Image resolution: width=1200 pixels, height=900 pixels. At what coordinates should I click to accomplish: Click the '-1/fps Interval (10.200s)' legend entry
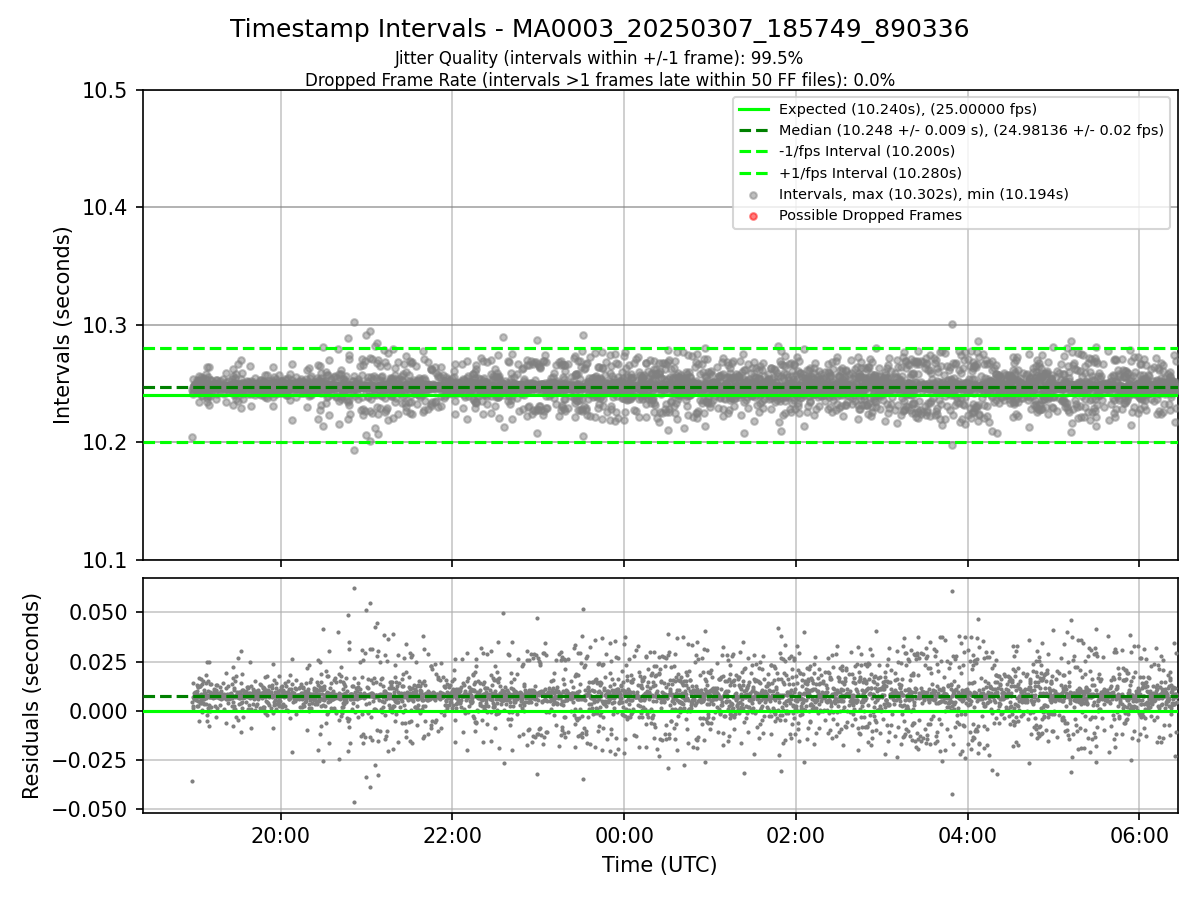coord(866,151)
